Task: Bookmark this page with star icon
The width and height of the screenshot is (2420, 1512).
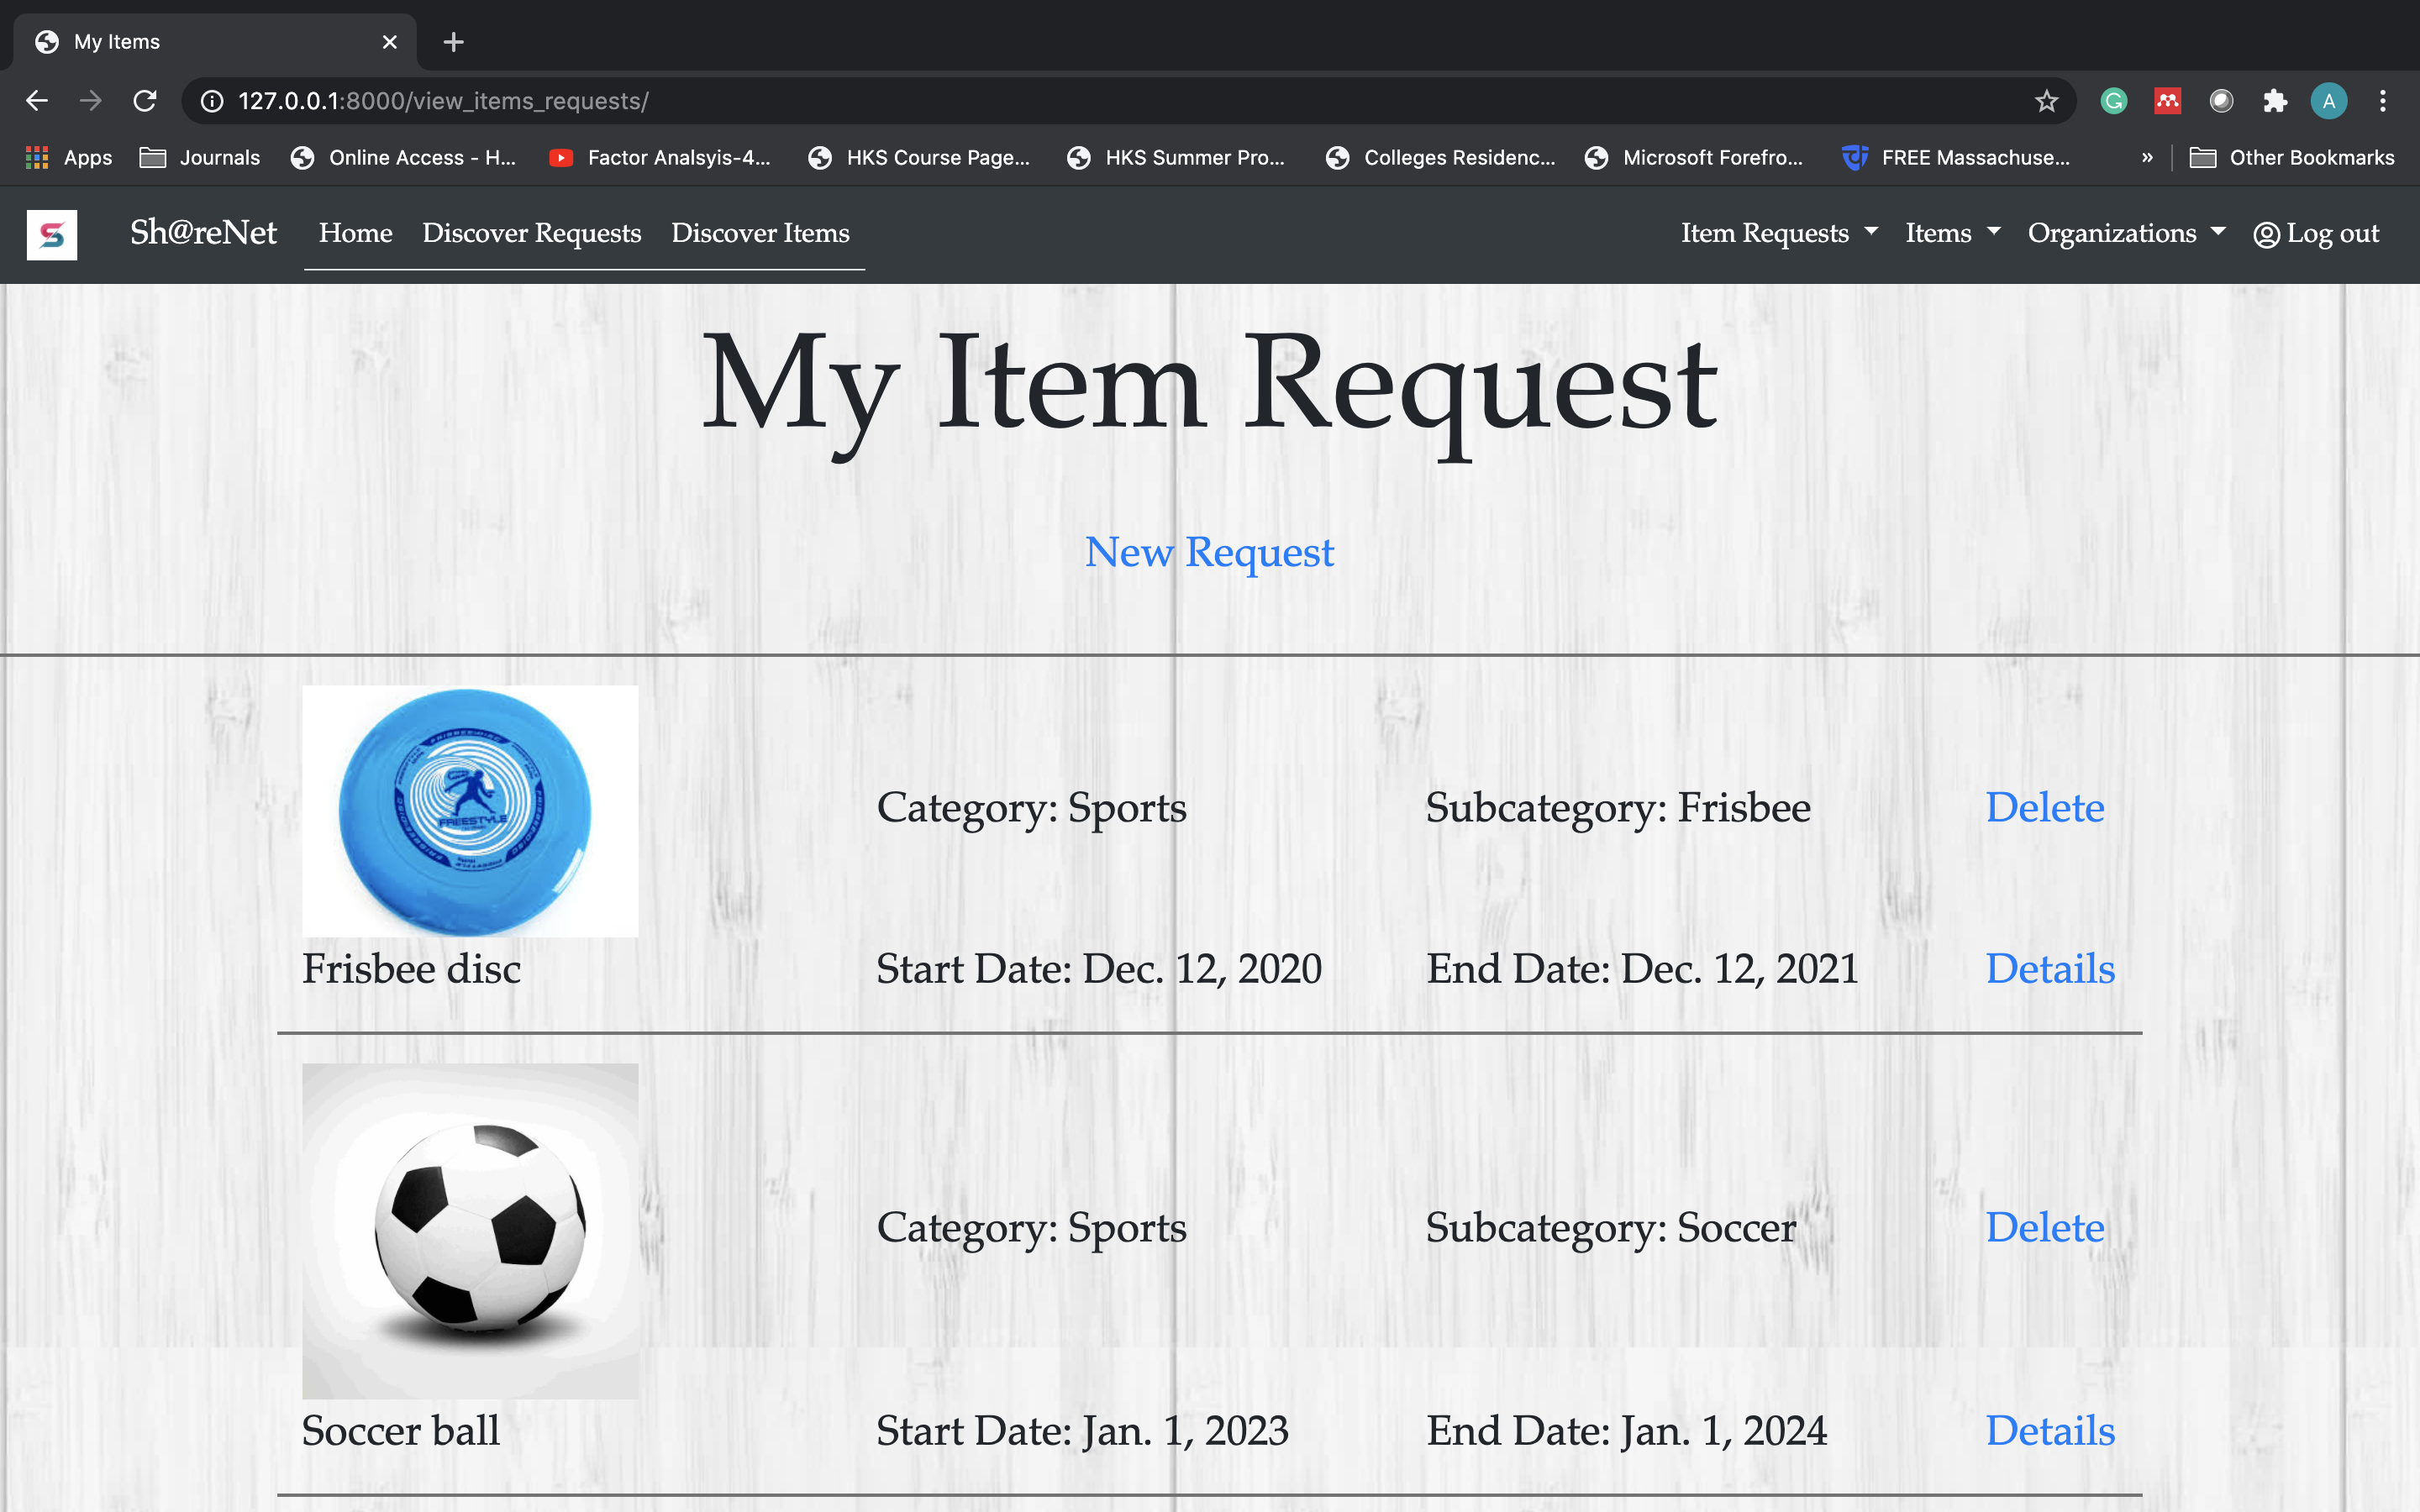Action: [2046, 101]
